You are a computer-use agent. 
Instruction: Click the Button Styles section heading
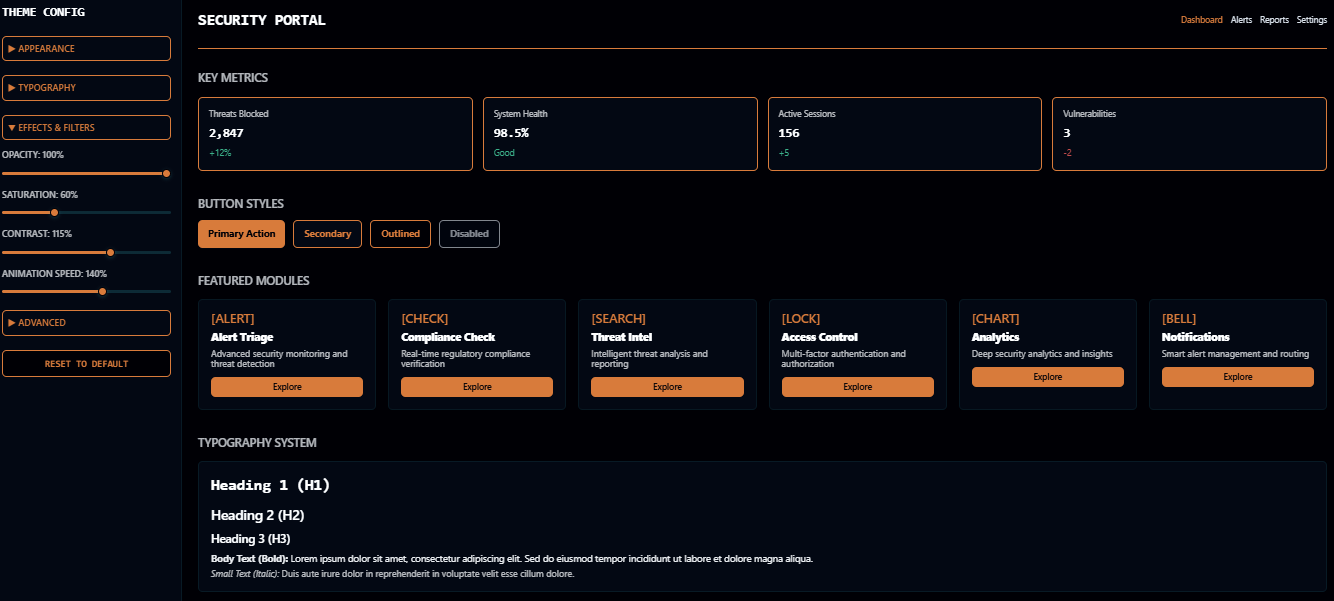(241, 204)
